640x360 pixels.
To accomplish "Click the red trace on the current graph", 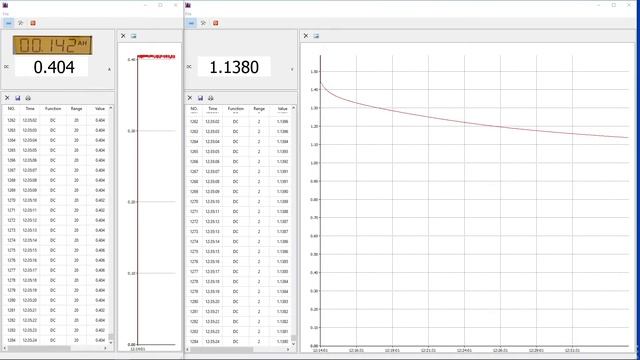I will (156, 56).
